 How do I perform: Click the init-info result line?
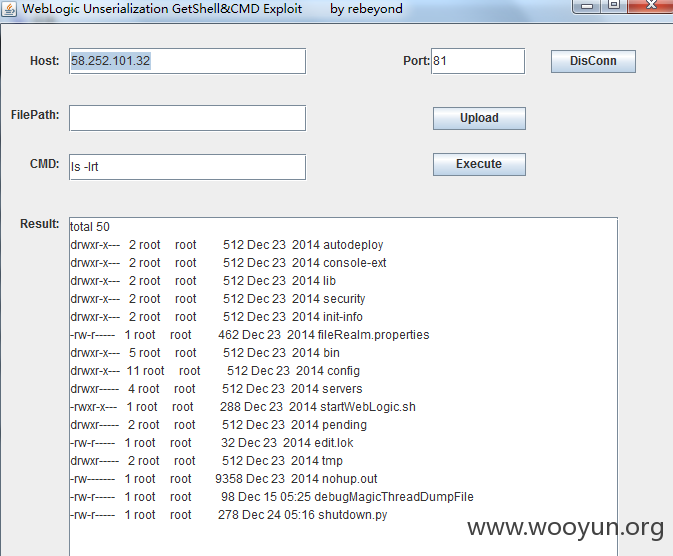click(x=216, y=317)
